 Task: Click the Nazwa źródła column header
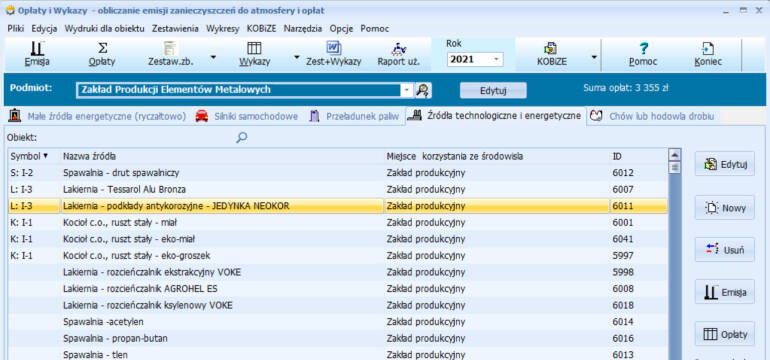(x=222, y=156)
